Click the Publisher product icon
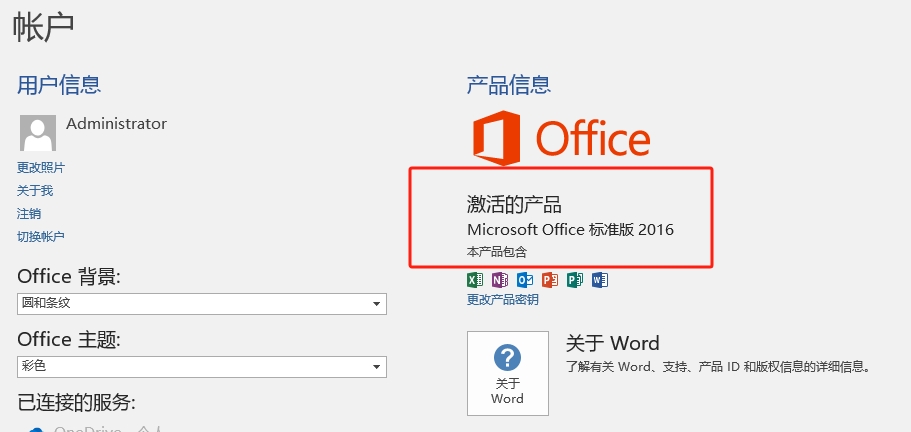The height and width of the screenshot is (432, 911). [575, 280]
